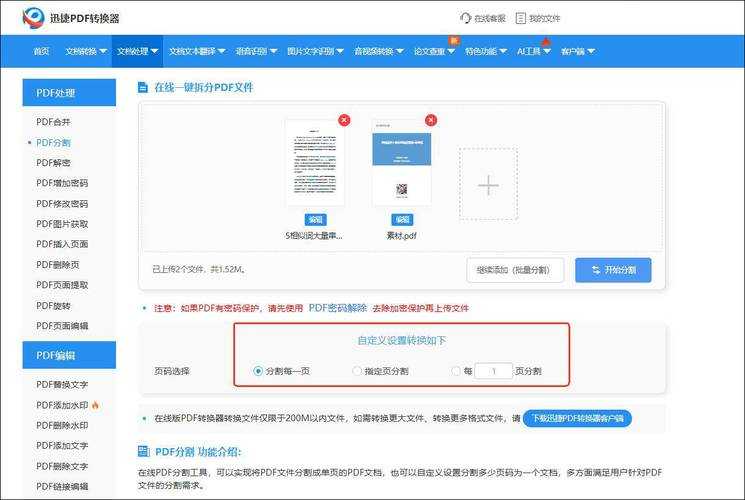Click PDF编辑 sidebar header
This screenshot has height=500, width=745.
point(69,355)
